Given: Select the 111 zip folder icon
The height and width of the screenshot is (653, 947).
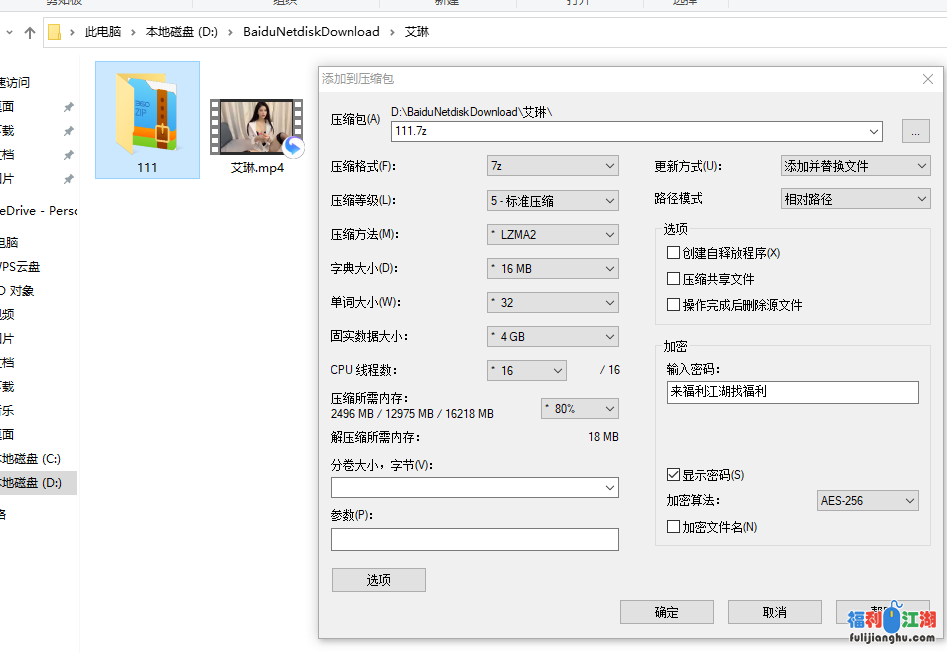Looking at the screenshot, I should (147, 112).
